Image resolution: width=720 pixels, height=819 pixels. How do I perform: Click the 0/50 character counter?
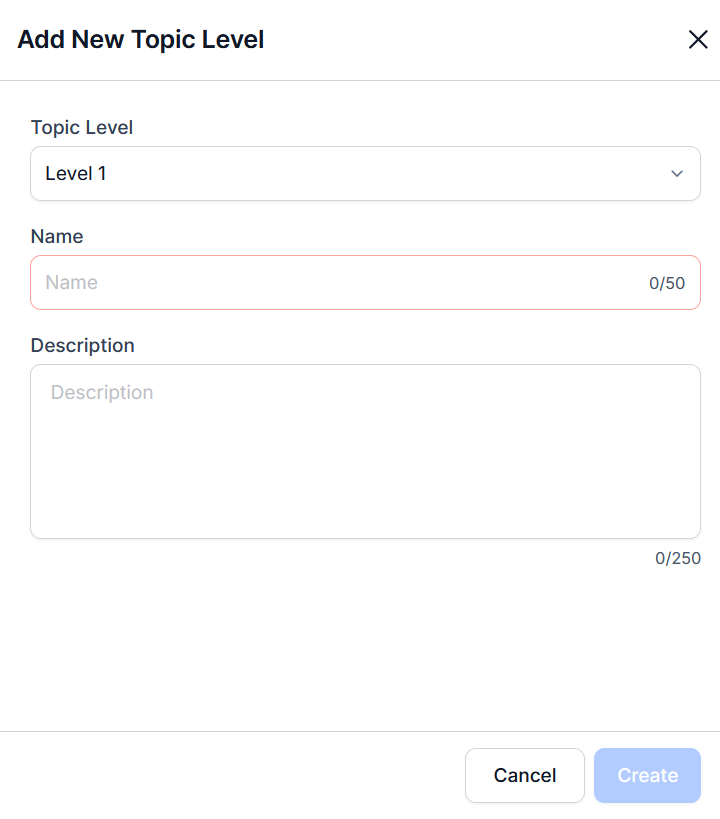click(667, 283)
